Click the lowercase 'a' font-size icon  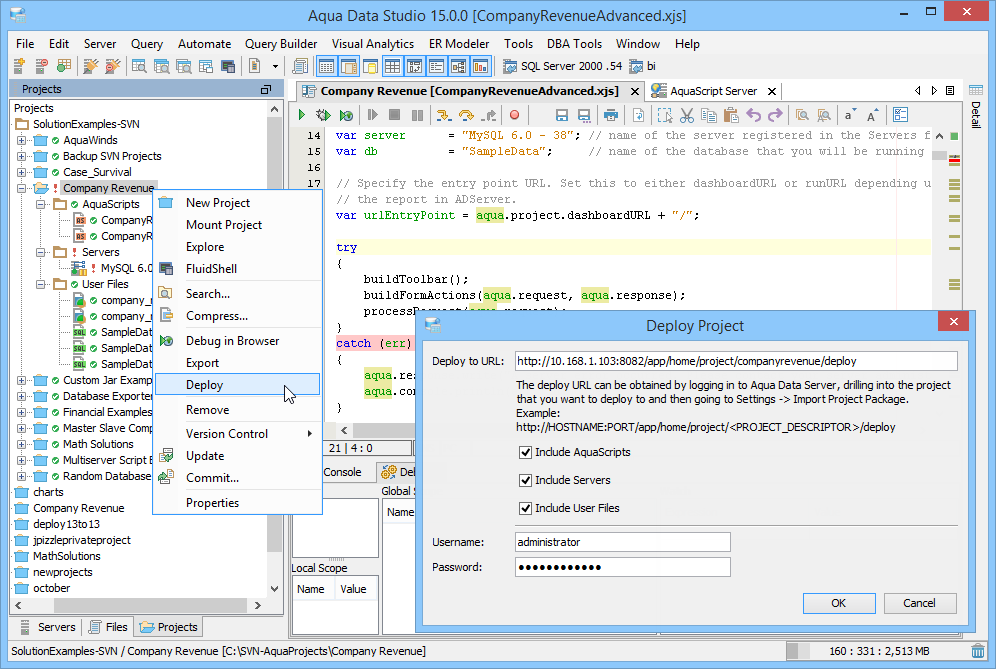click(x=850, y=115)
